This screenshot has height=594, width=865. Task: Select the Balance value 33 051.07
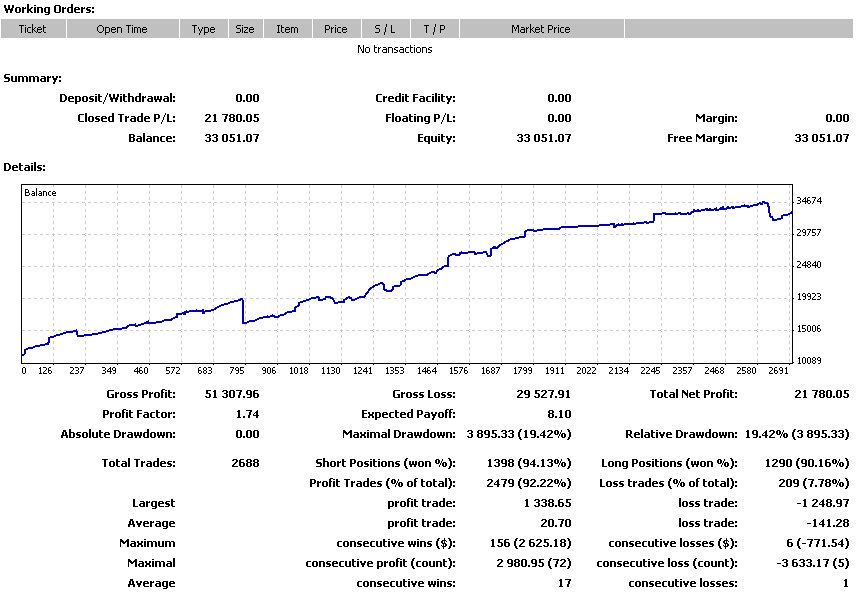(x=232, y=138)
